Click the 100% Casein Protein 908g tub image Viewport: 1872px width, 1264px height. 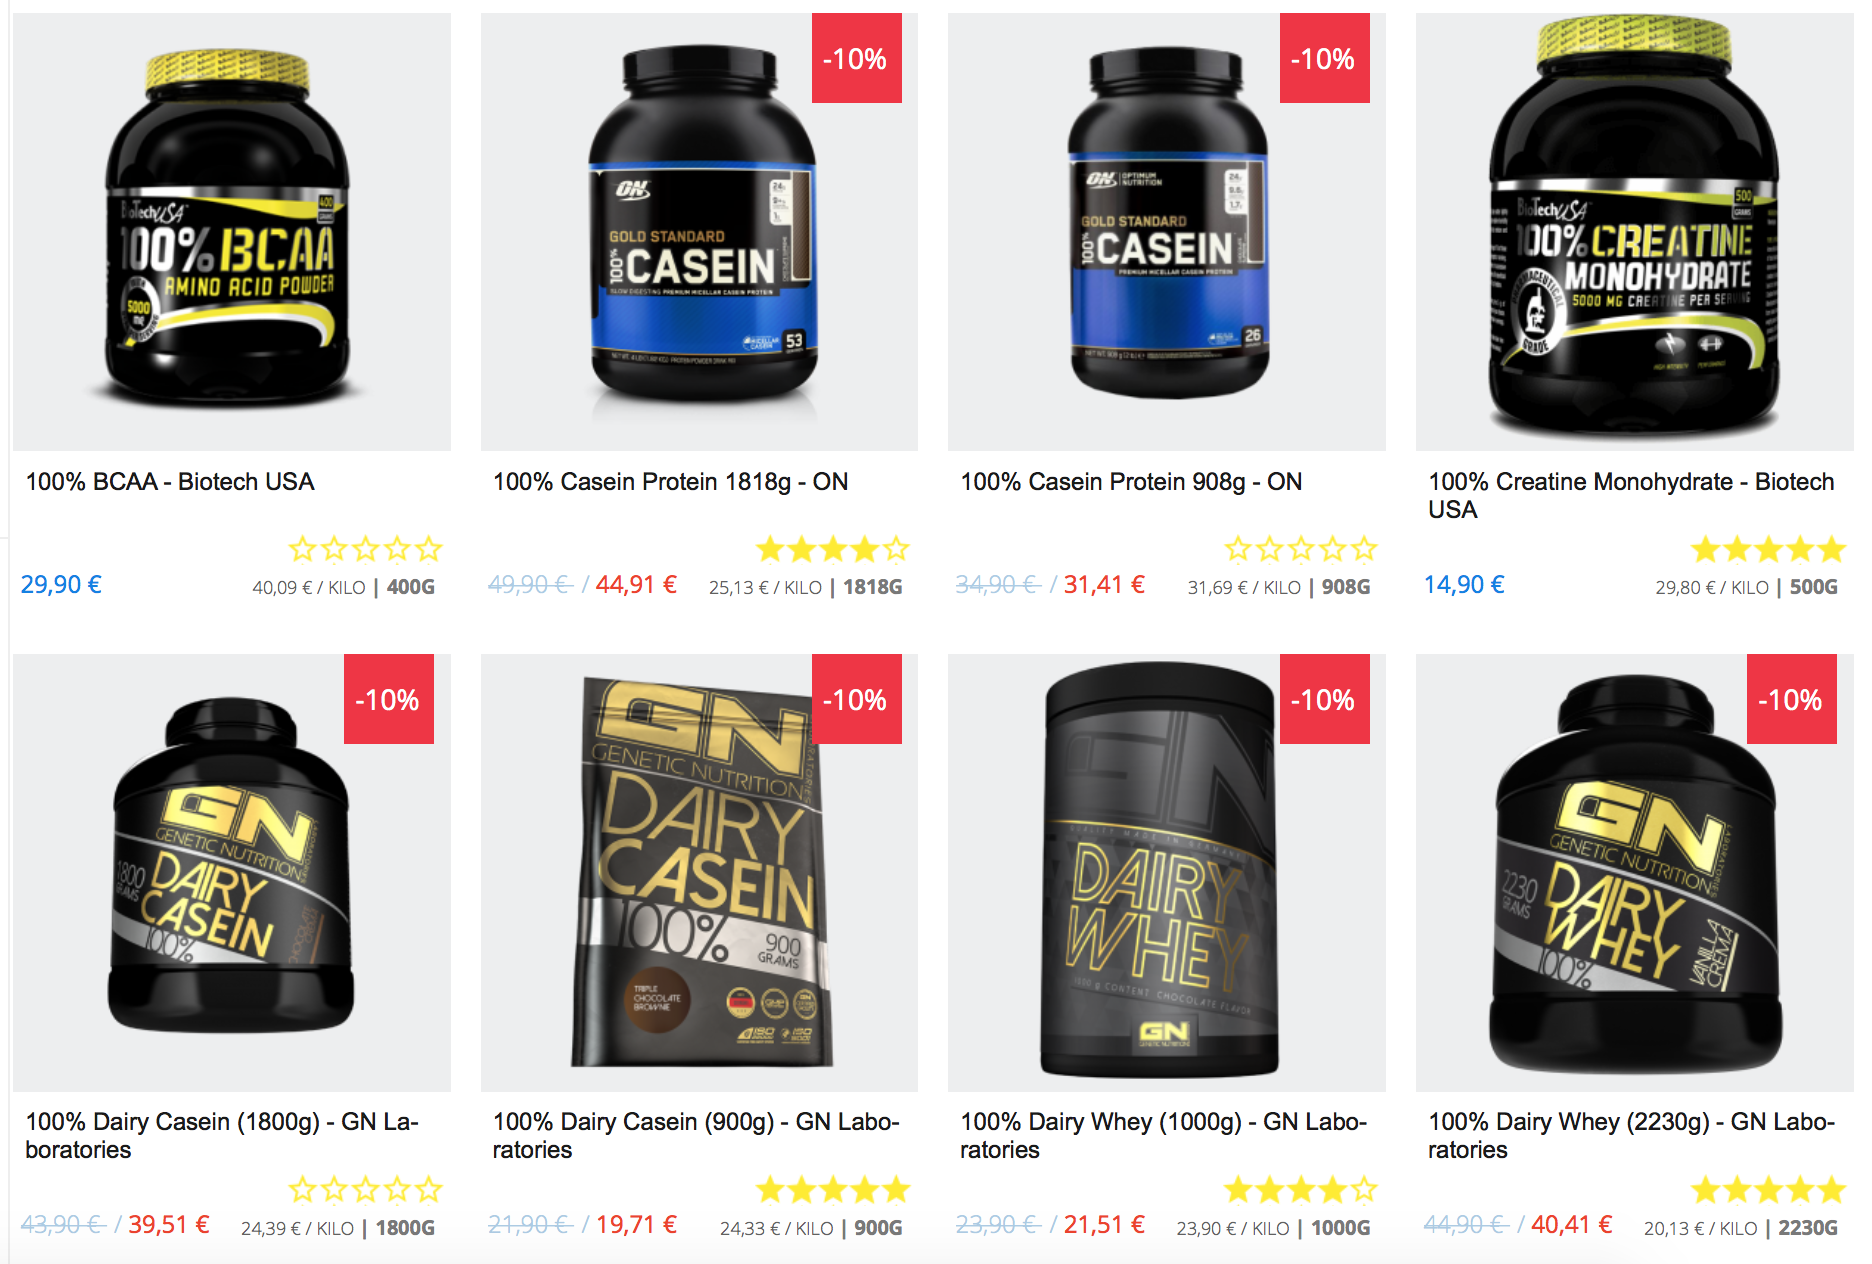1167,231
